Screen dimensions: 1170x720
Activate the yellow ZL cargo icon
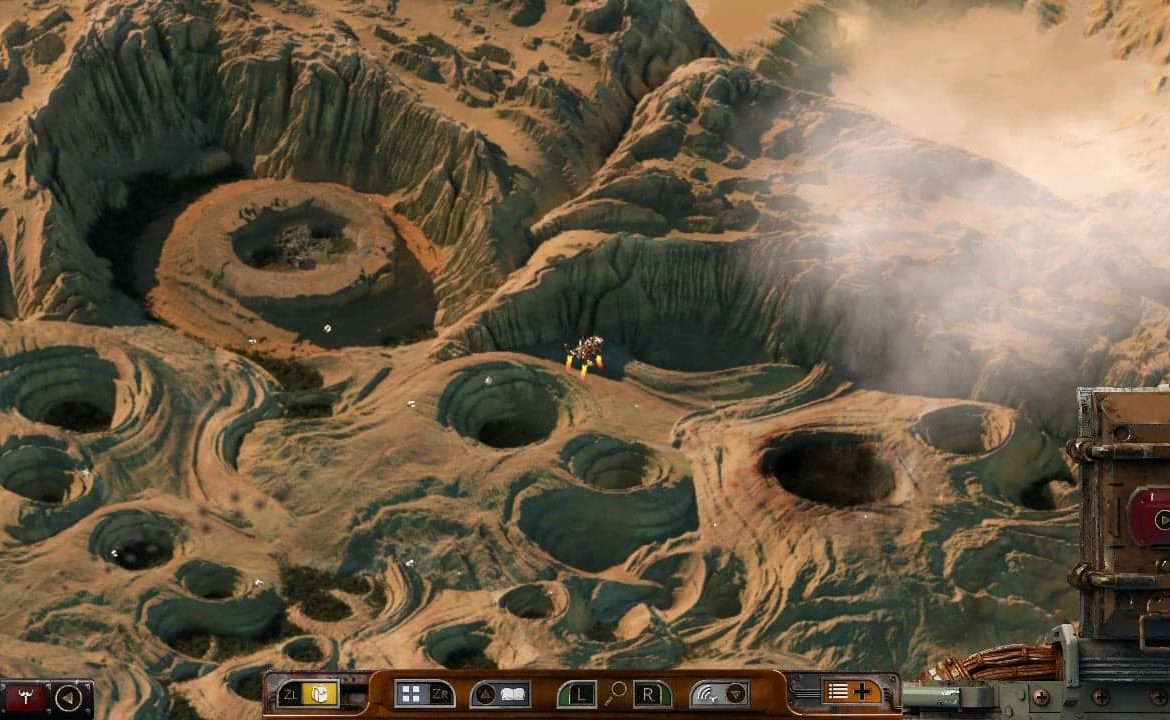coord(308,694)
